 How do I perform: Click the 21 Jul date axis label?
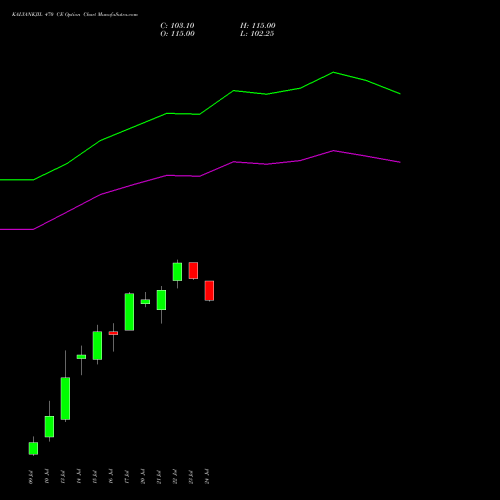tap(159, 477)
